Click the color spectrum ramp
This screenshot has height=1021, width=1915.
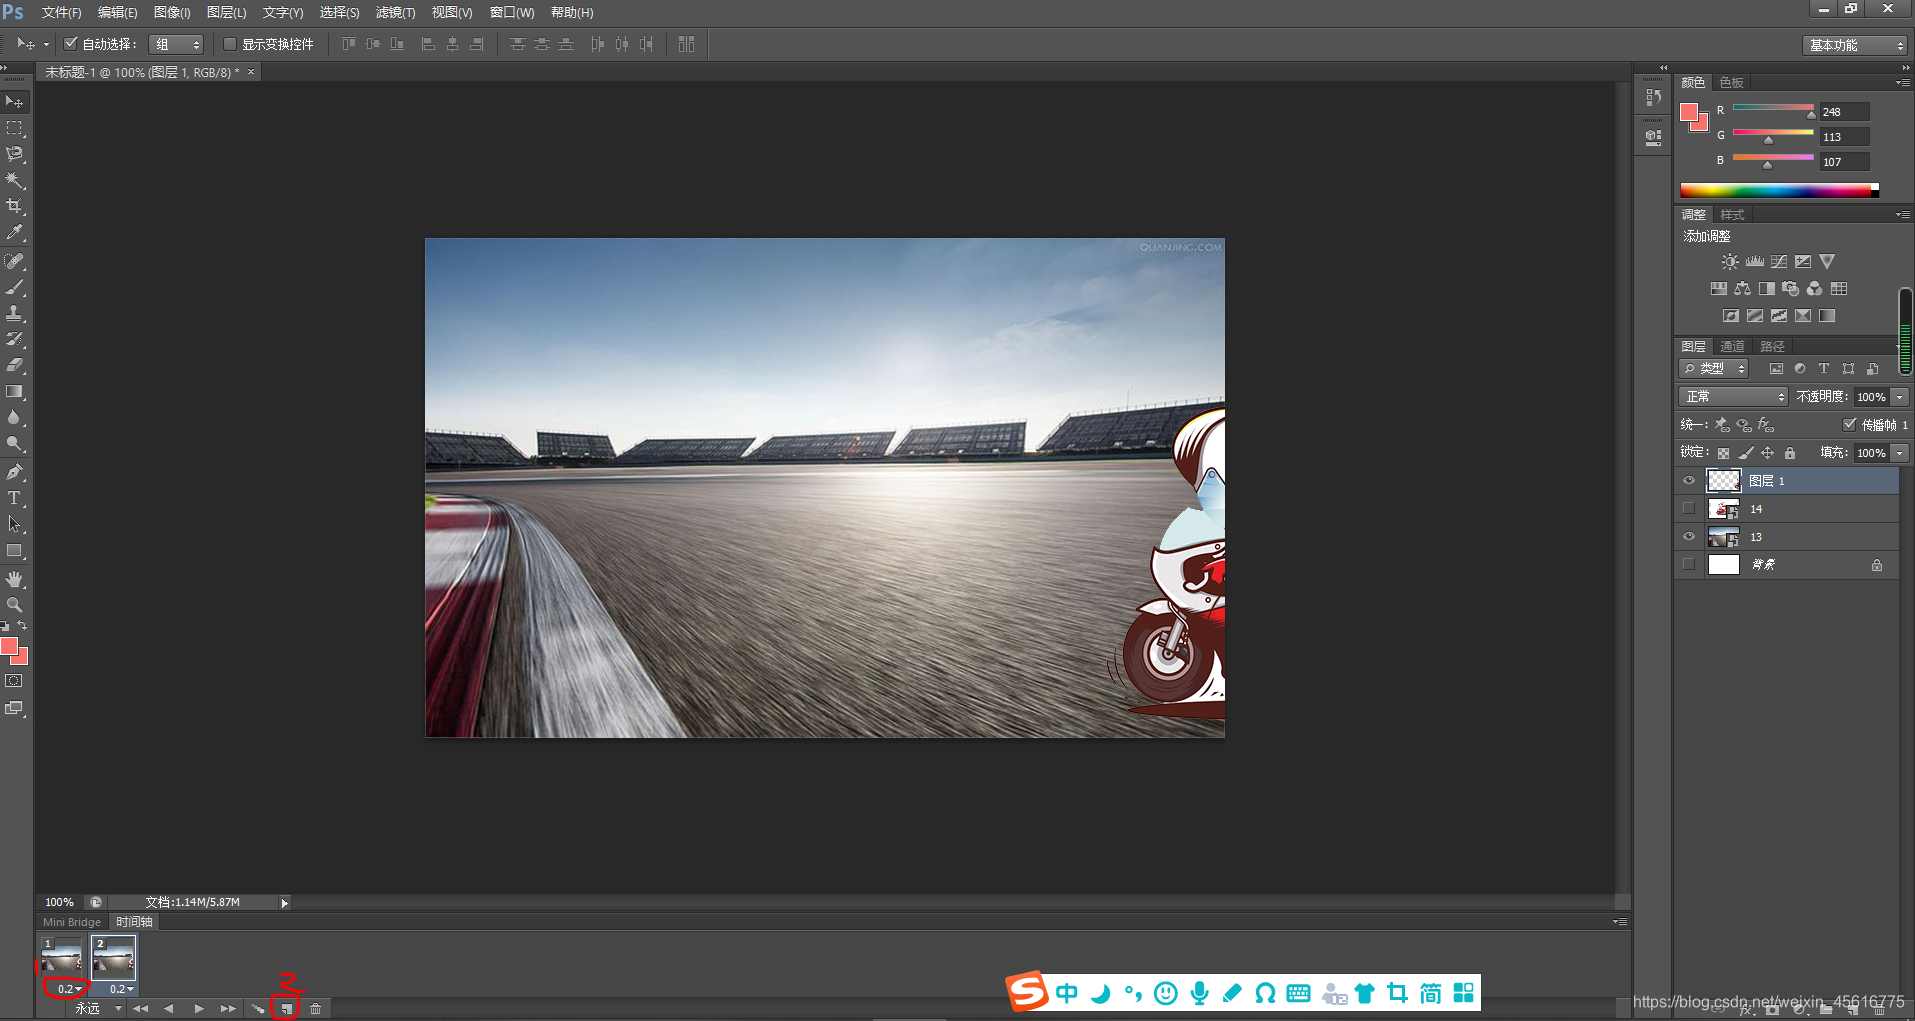pyautogui.click(x=1779, y=190)
